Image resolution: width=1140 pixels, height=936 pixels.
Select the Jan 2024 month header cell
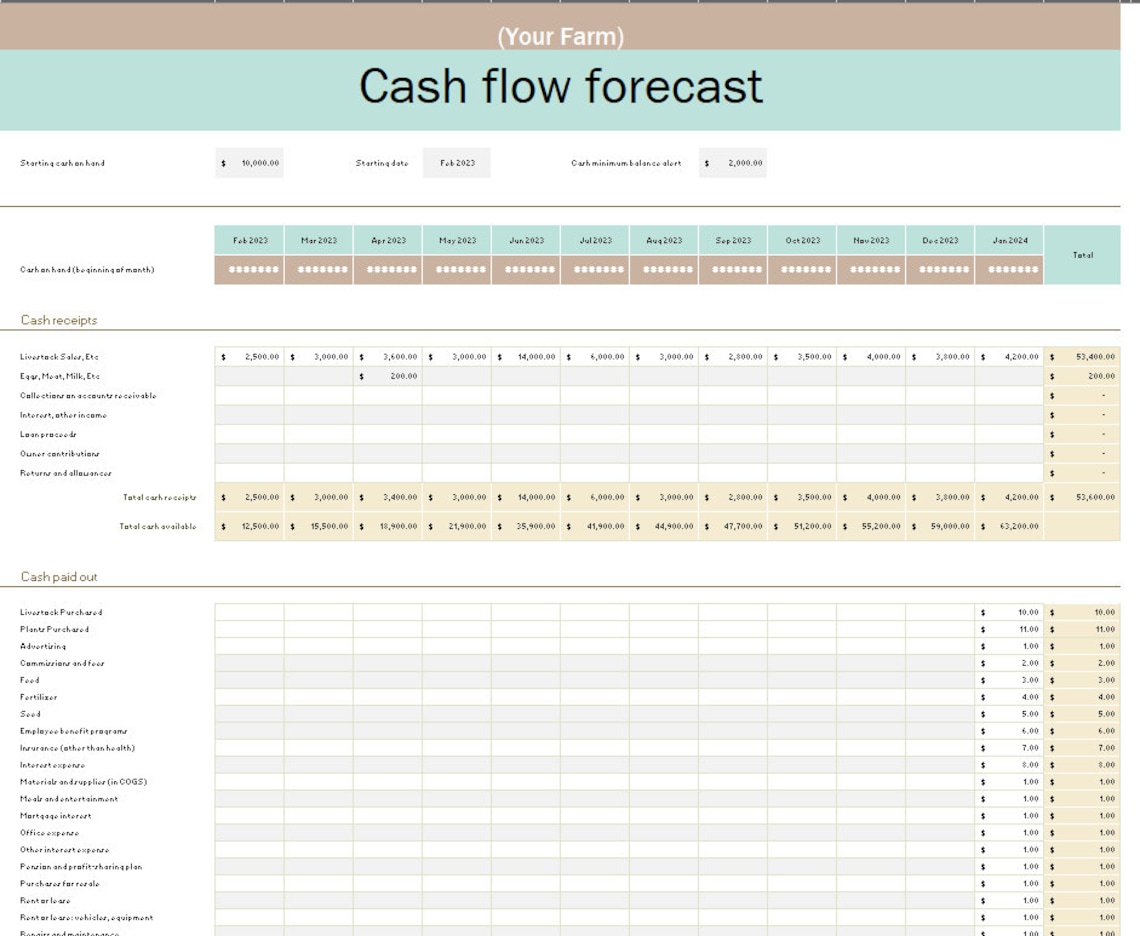click(x=1007, y=240)
